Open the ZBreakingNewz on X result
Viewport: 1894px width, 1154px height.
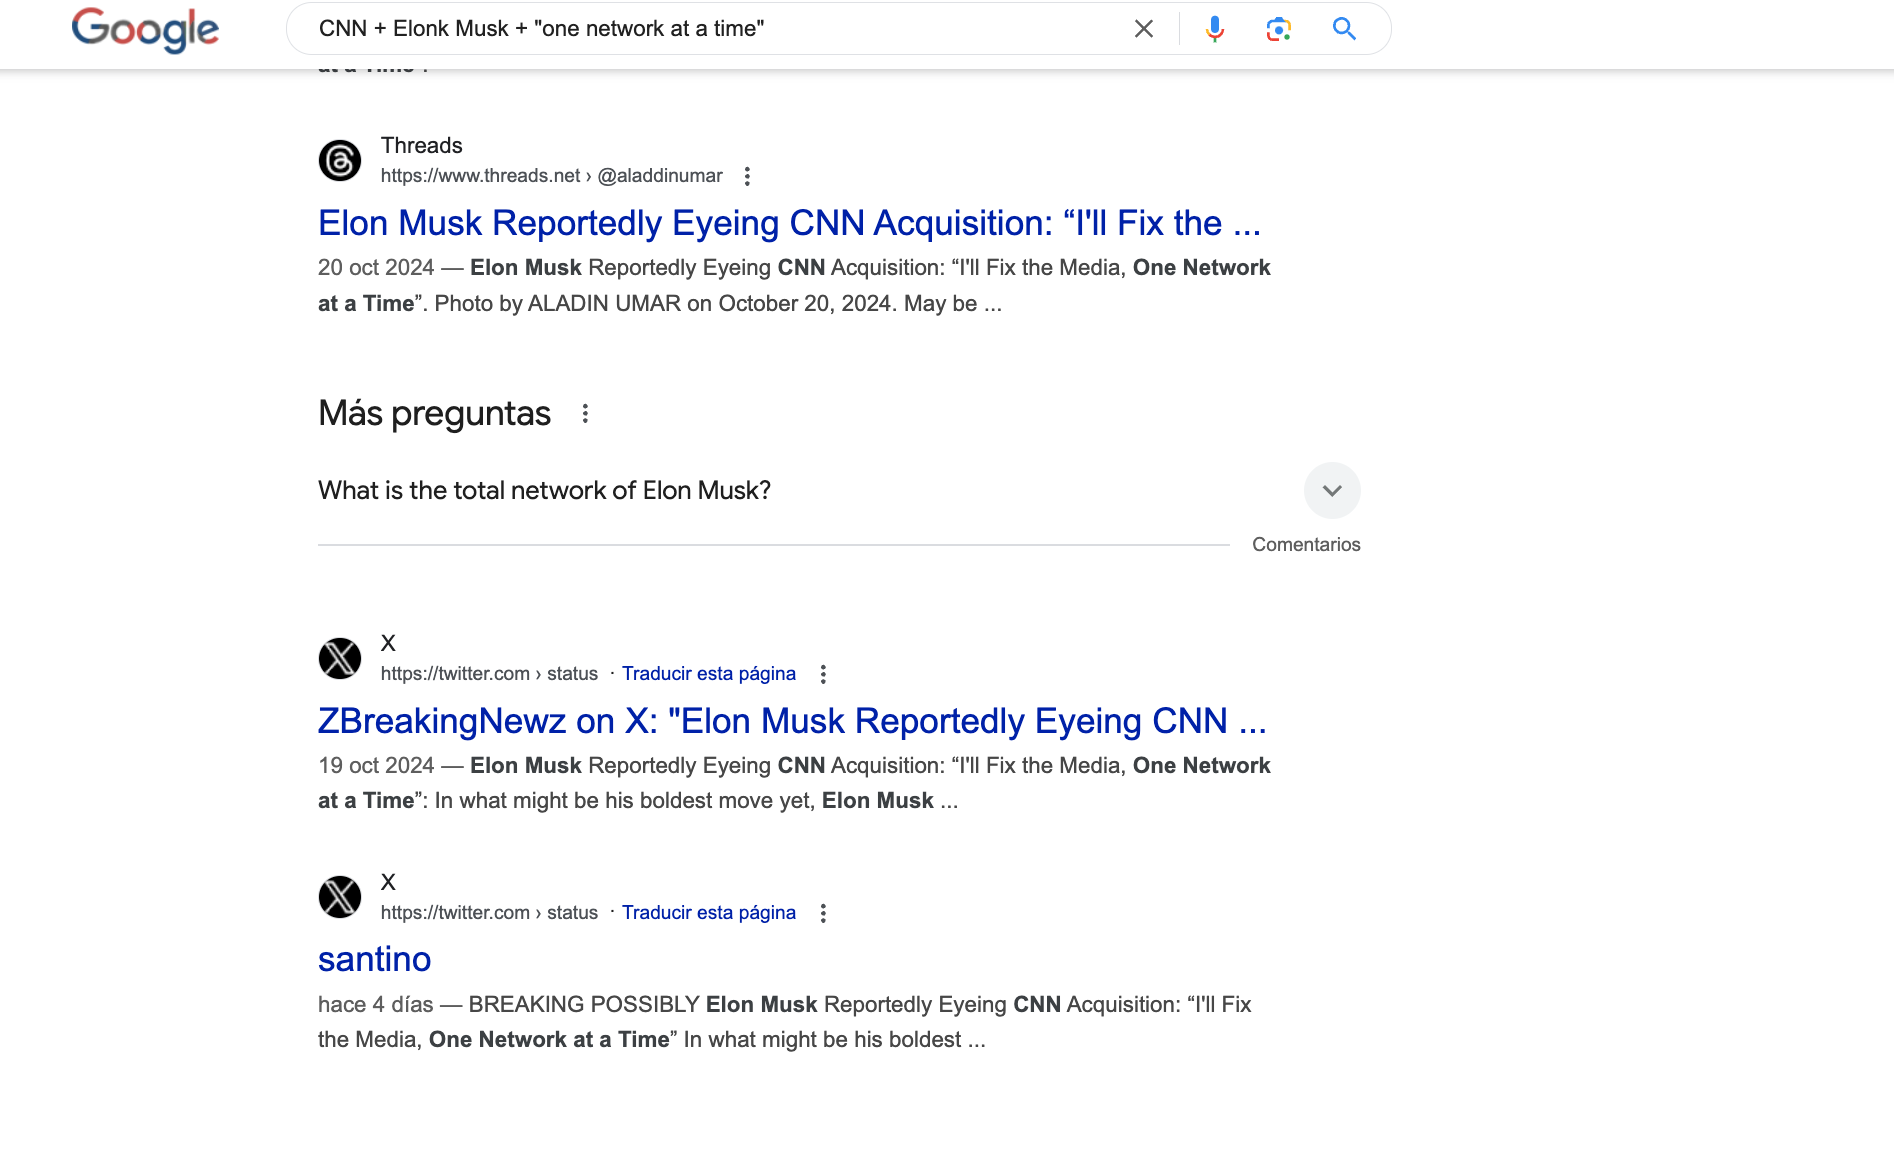point(792,721)
